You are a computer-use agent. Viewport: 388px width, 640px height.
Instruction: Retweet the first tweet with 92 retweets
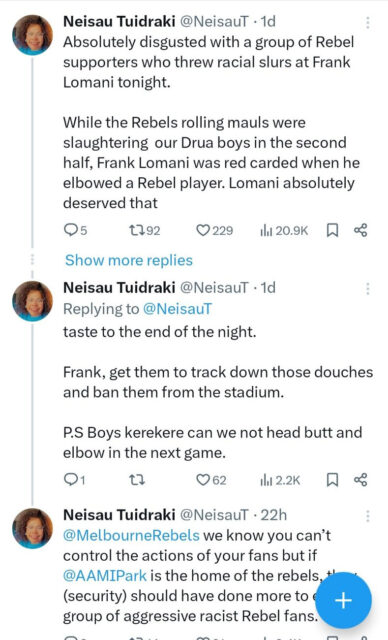pos(144,231)
